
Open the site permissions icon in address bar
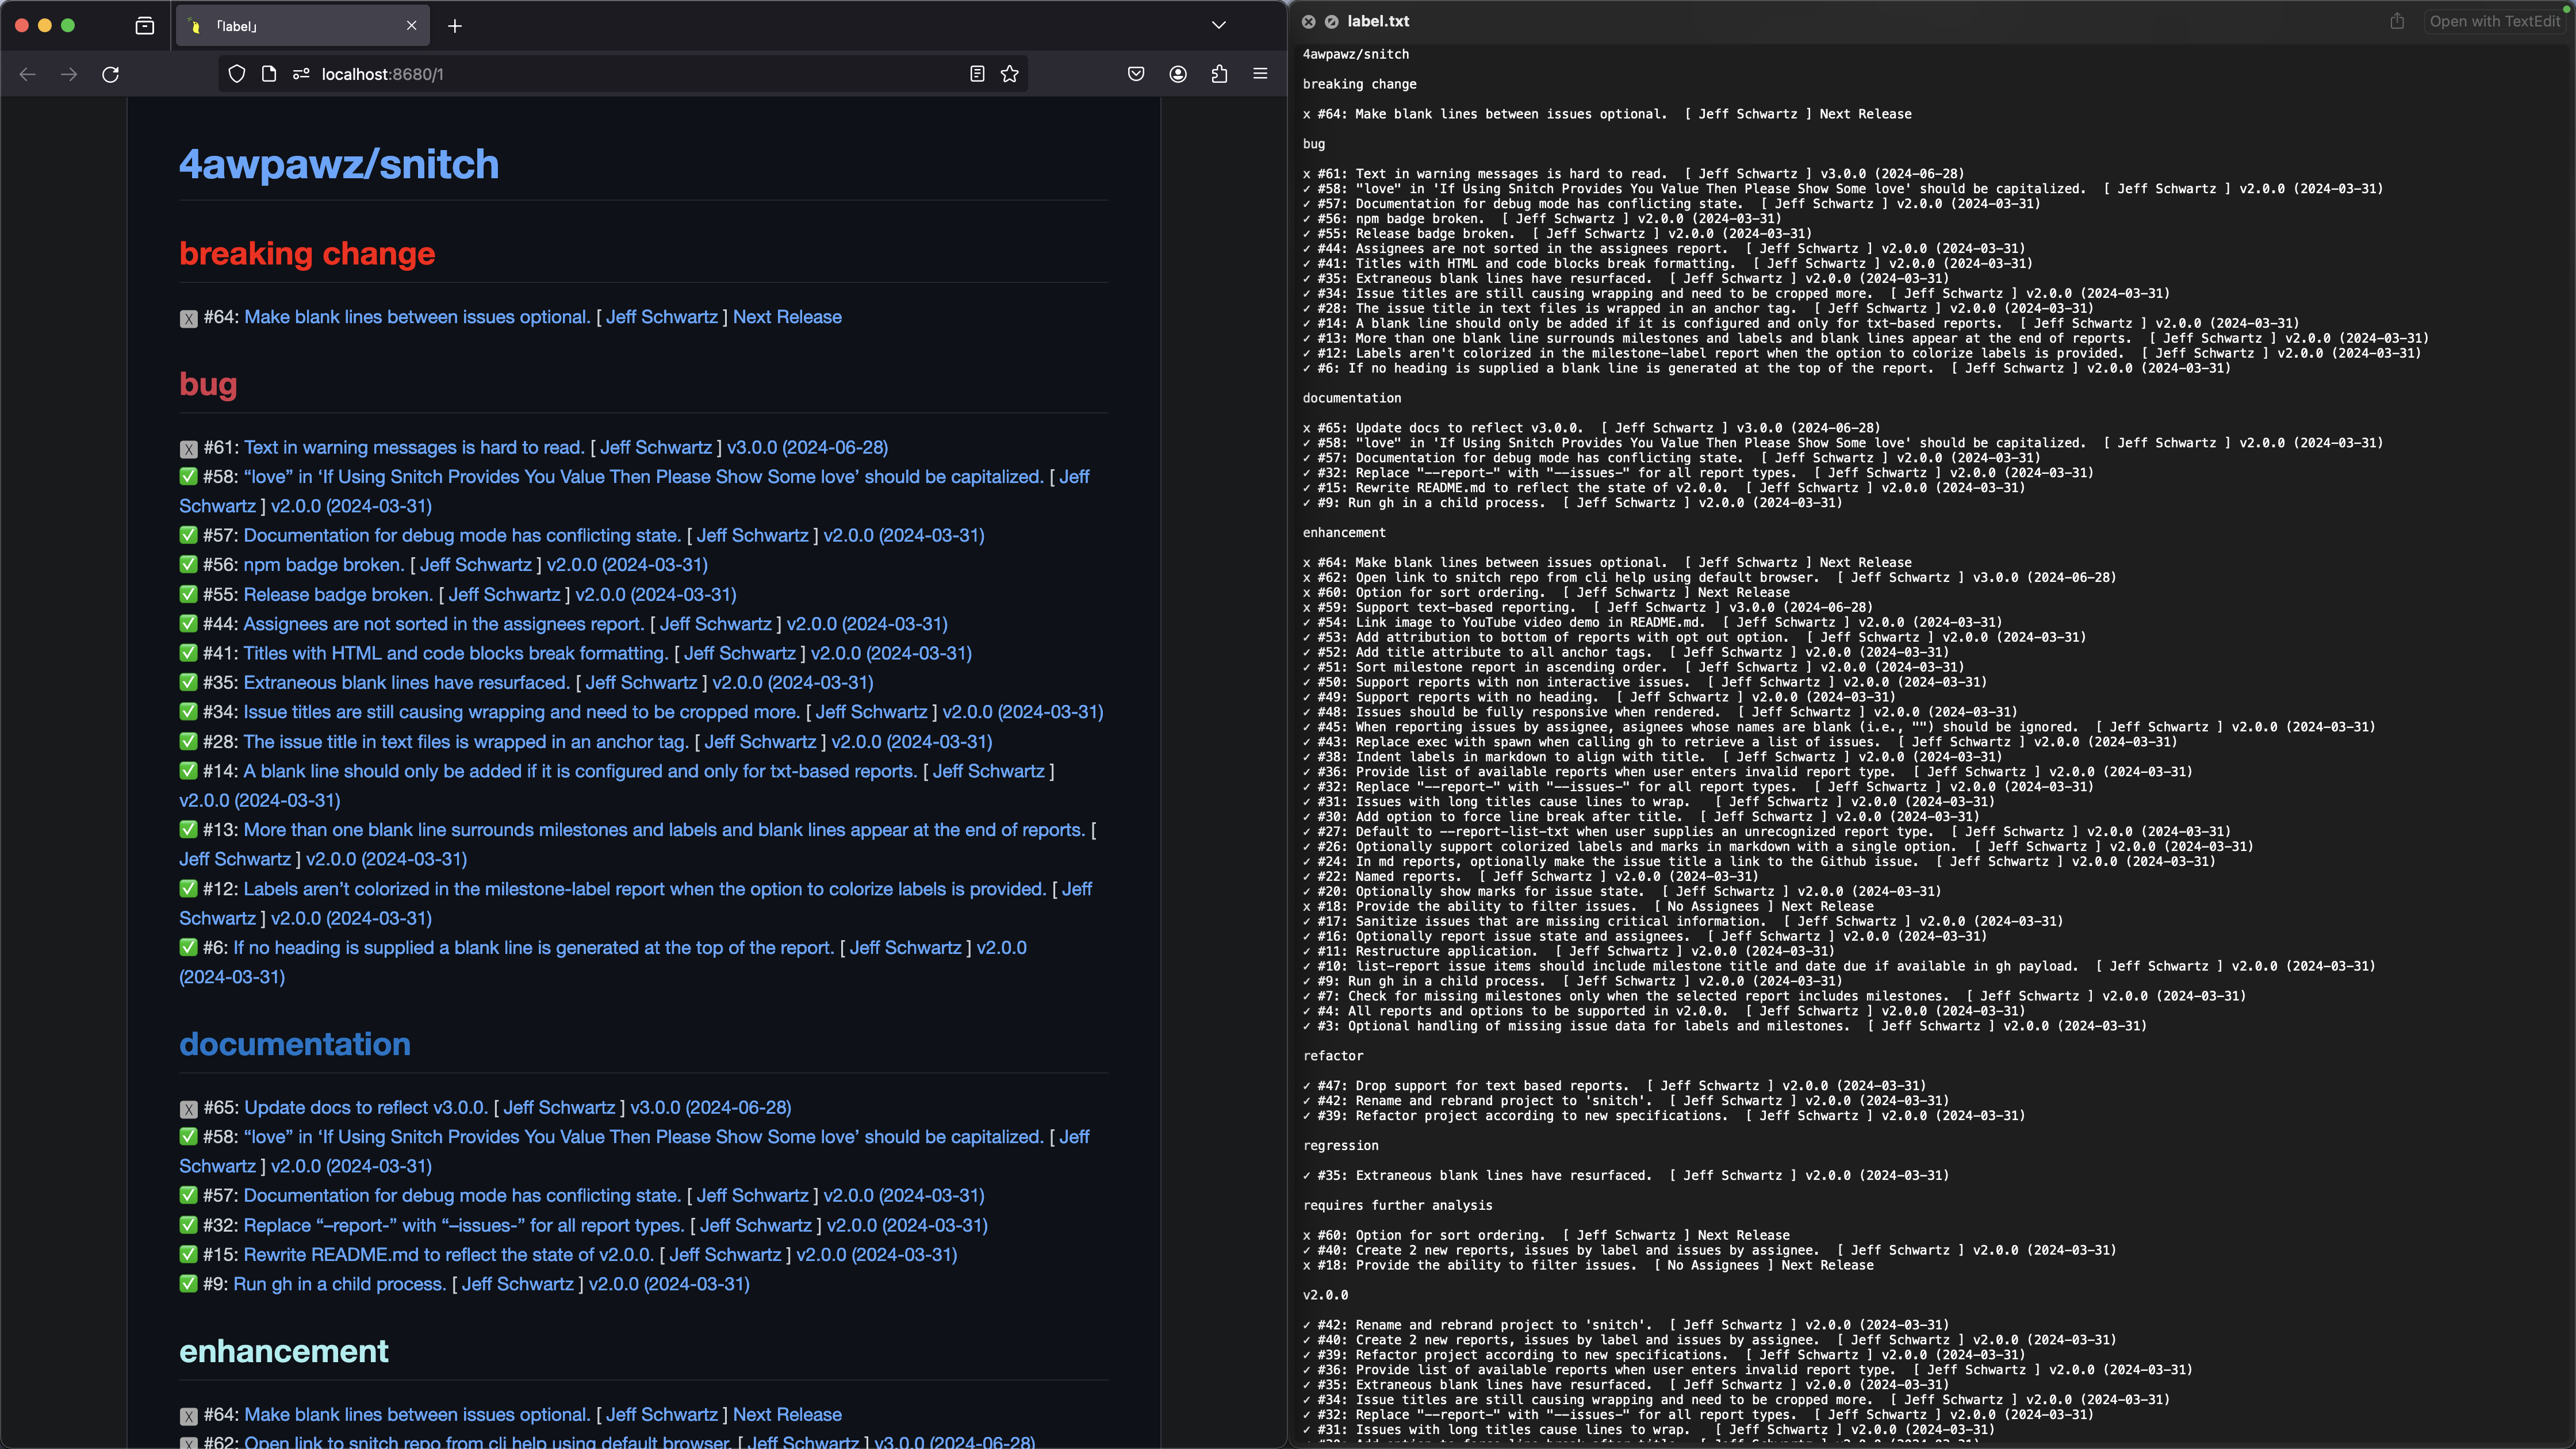(301, 74)
